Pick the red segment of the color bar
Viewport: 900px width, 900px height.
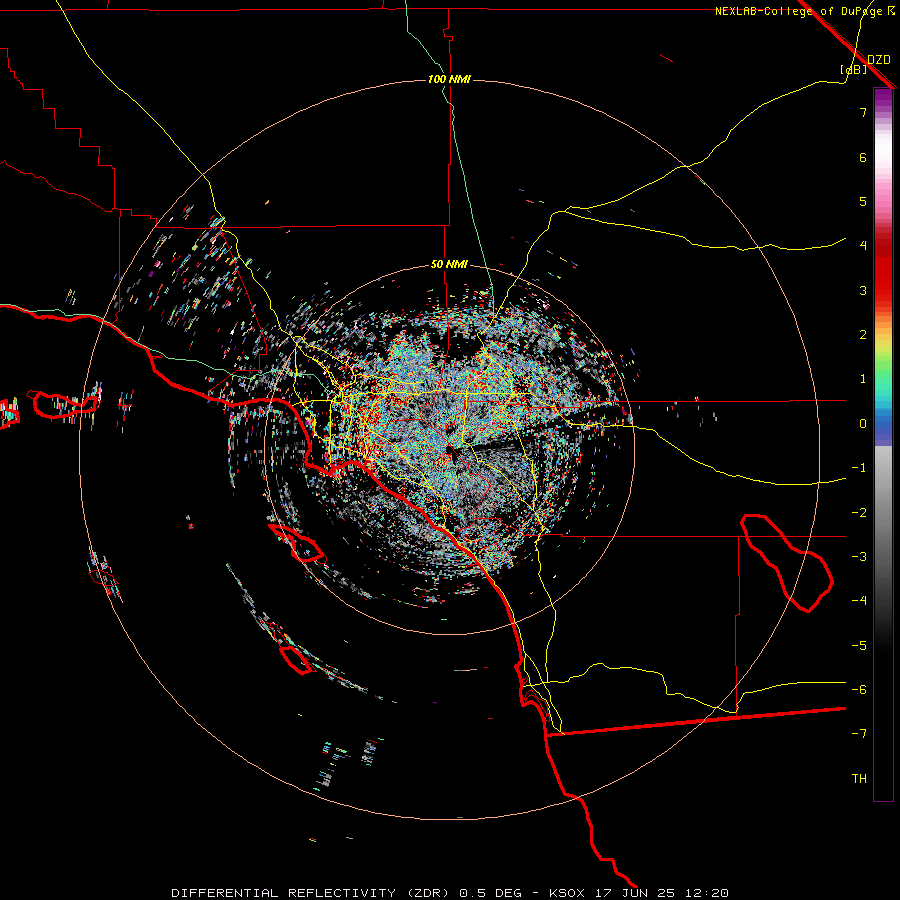point(883,270)
